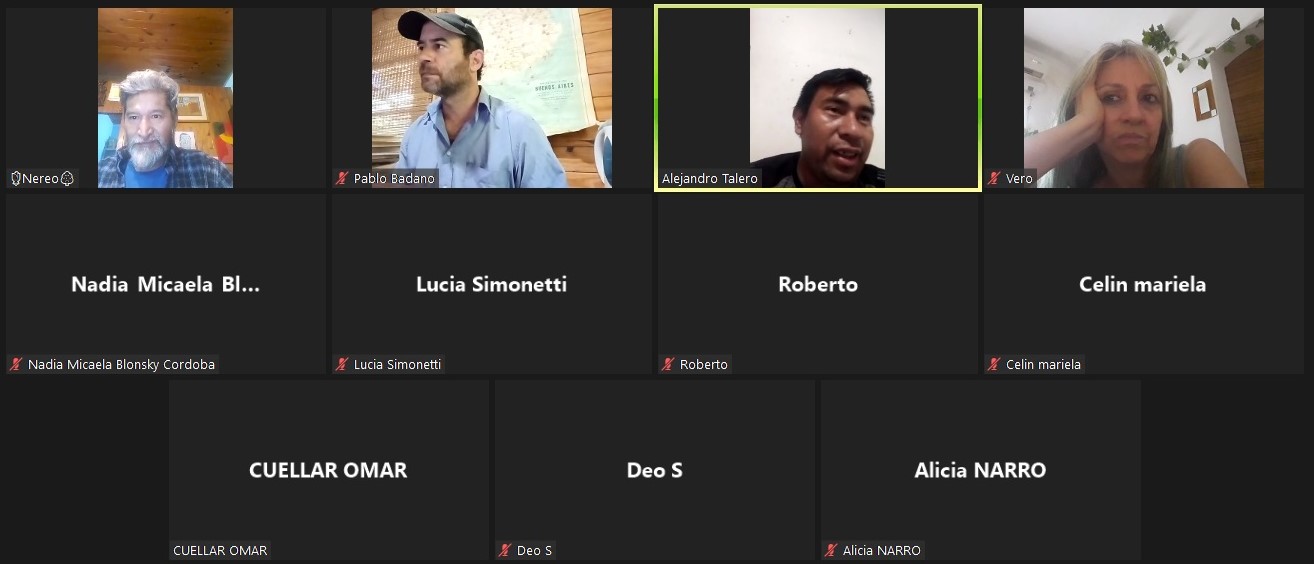
Task: Click muted microphone icon next to Lucia Simonetti
Action: pyautogui.click(x=342, y=365)
